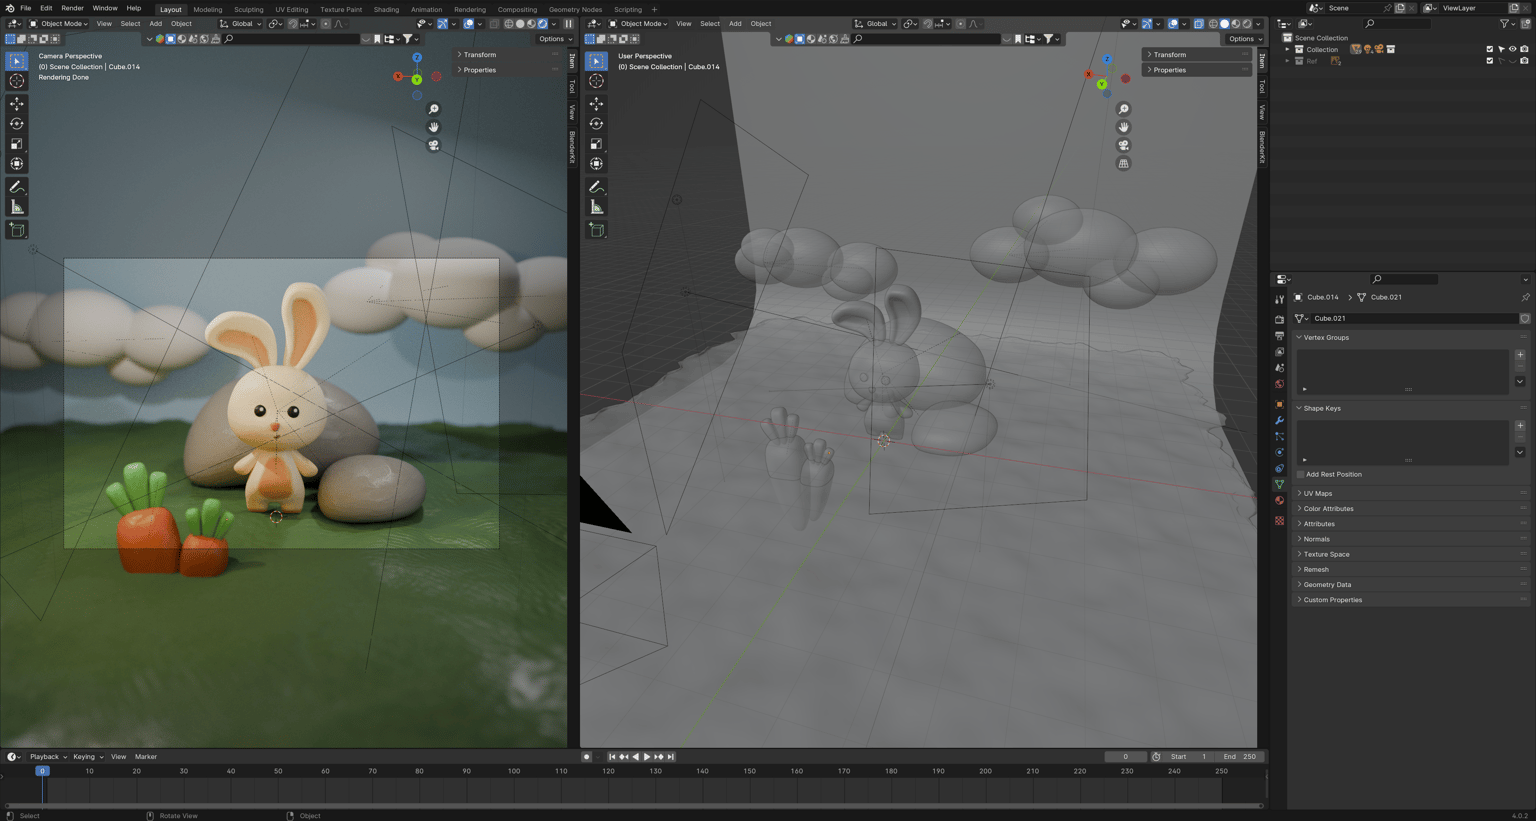This screenshot has height=821, width=1536.
Task: Expand the Geometry Data panel
Action: pyautogui.click(x=1411, y=584)
